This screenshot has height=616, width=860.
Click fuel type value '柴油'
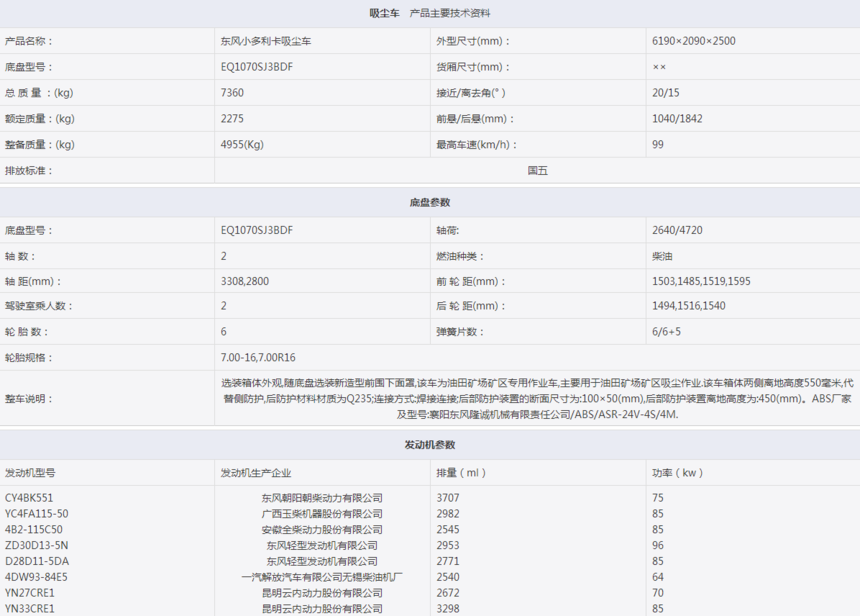pyautogui.click(x=663, y=256)
